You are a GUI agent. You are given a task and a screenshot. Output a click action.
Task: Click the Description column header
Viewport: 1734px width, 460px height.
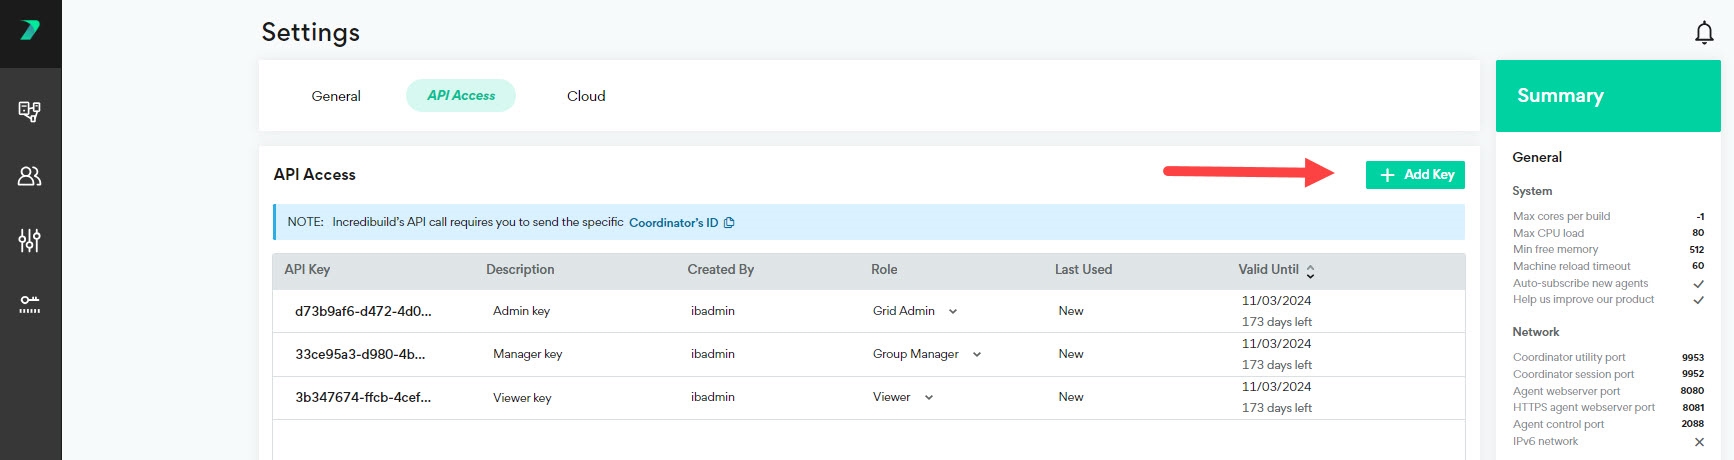520,269
